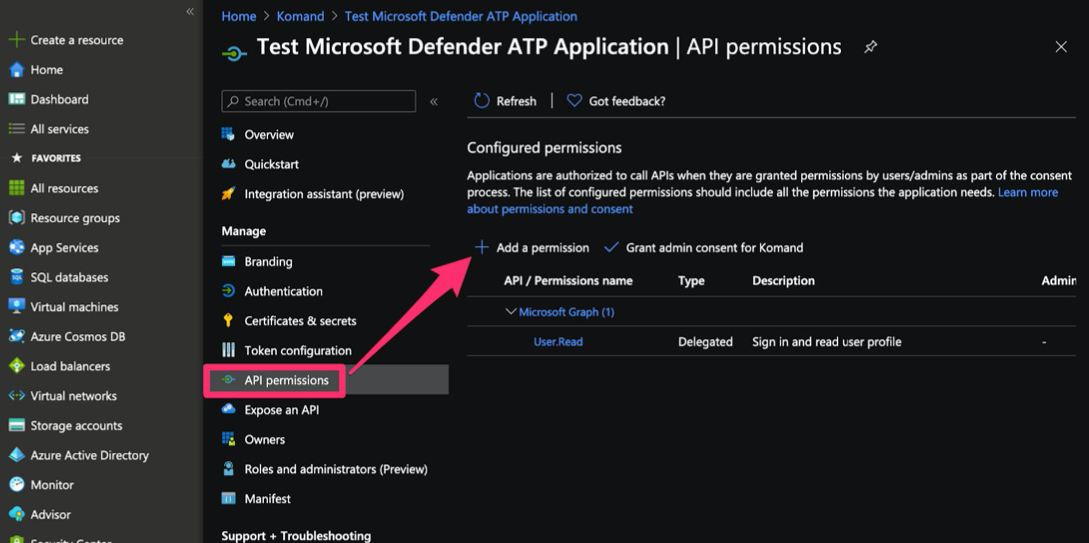
Task: Click the Integration assistant rocket icon
Action: click(228, 194)
